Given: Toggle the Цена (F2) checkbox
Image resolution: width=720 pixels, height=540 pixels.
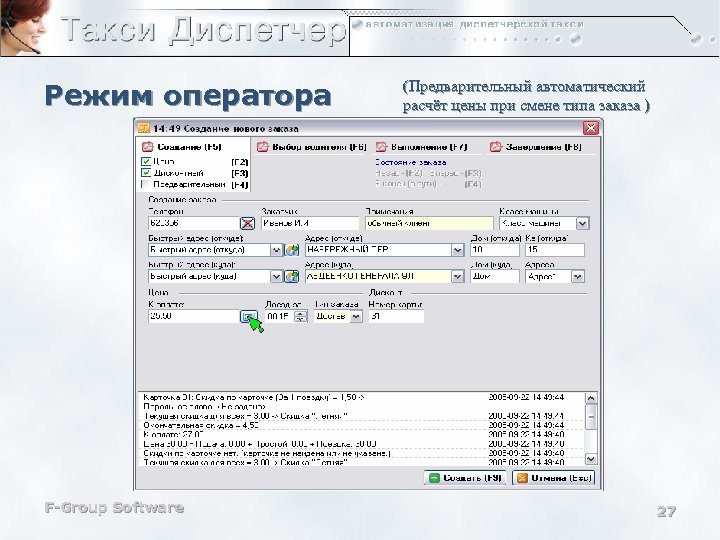Looking at the screenshot, I should pyautogui.click(x=146, y=162).
